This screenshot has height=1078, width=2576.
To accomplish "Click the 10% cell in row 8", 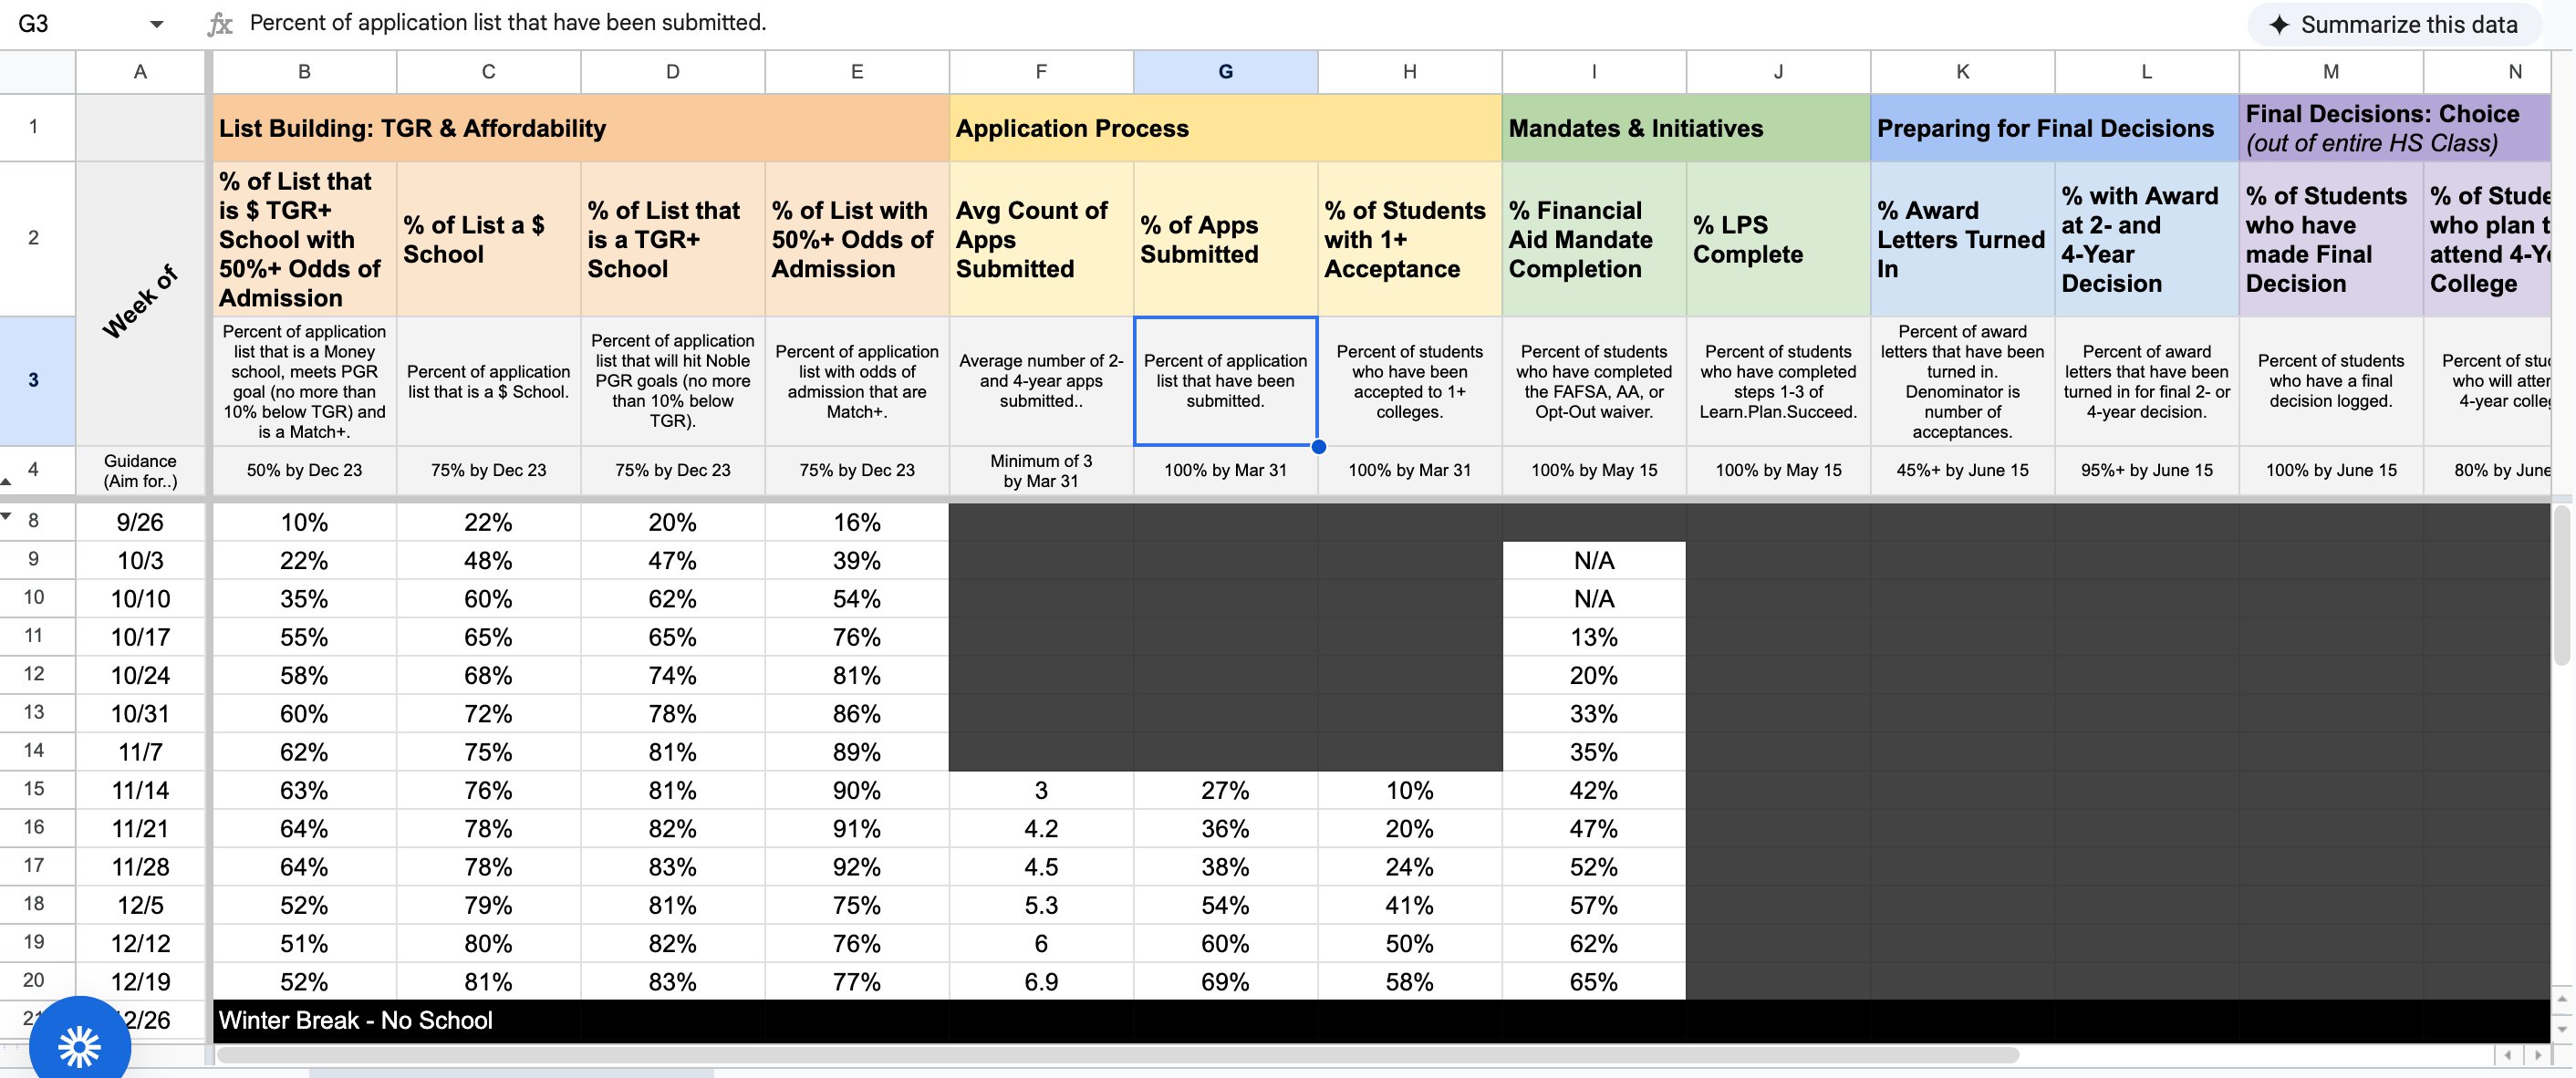I will [304, 522].
